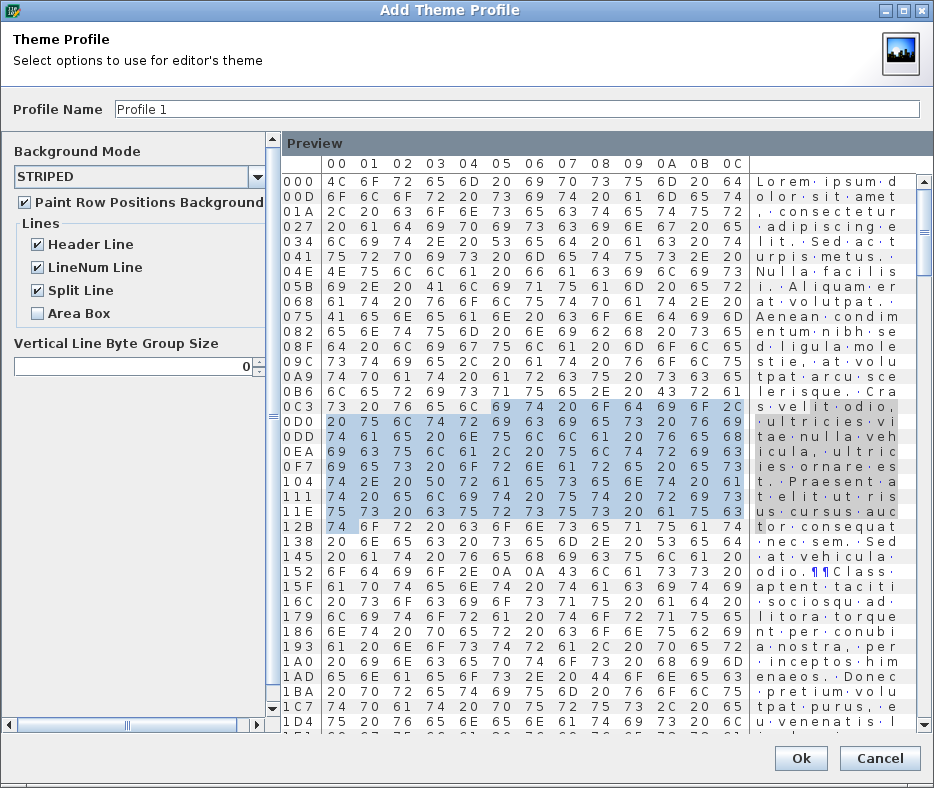Click the application icon in title bar
The height and width of the screenshot is (788, 934).
coord(11,10)
